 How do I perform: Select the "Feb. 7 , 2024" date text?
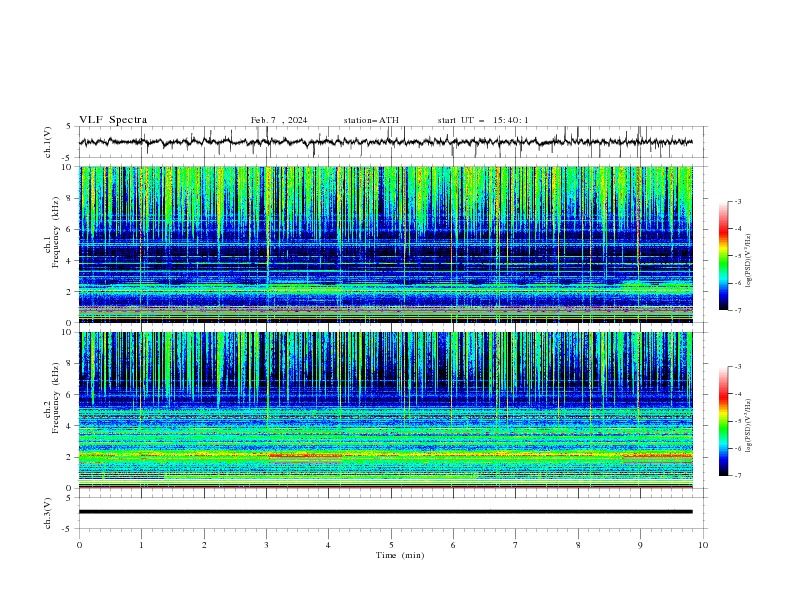click(279, 120)
